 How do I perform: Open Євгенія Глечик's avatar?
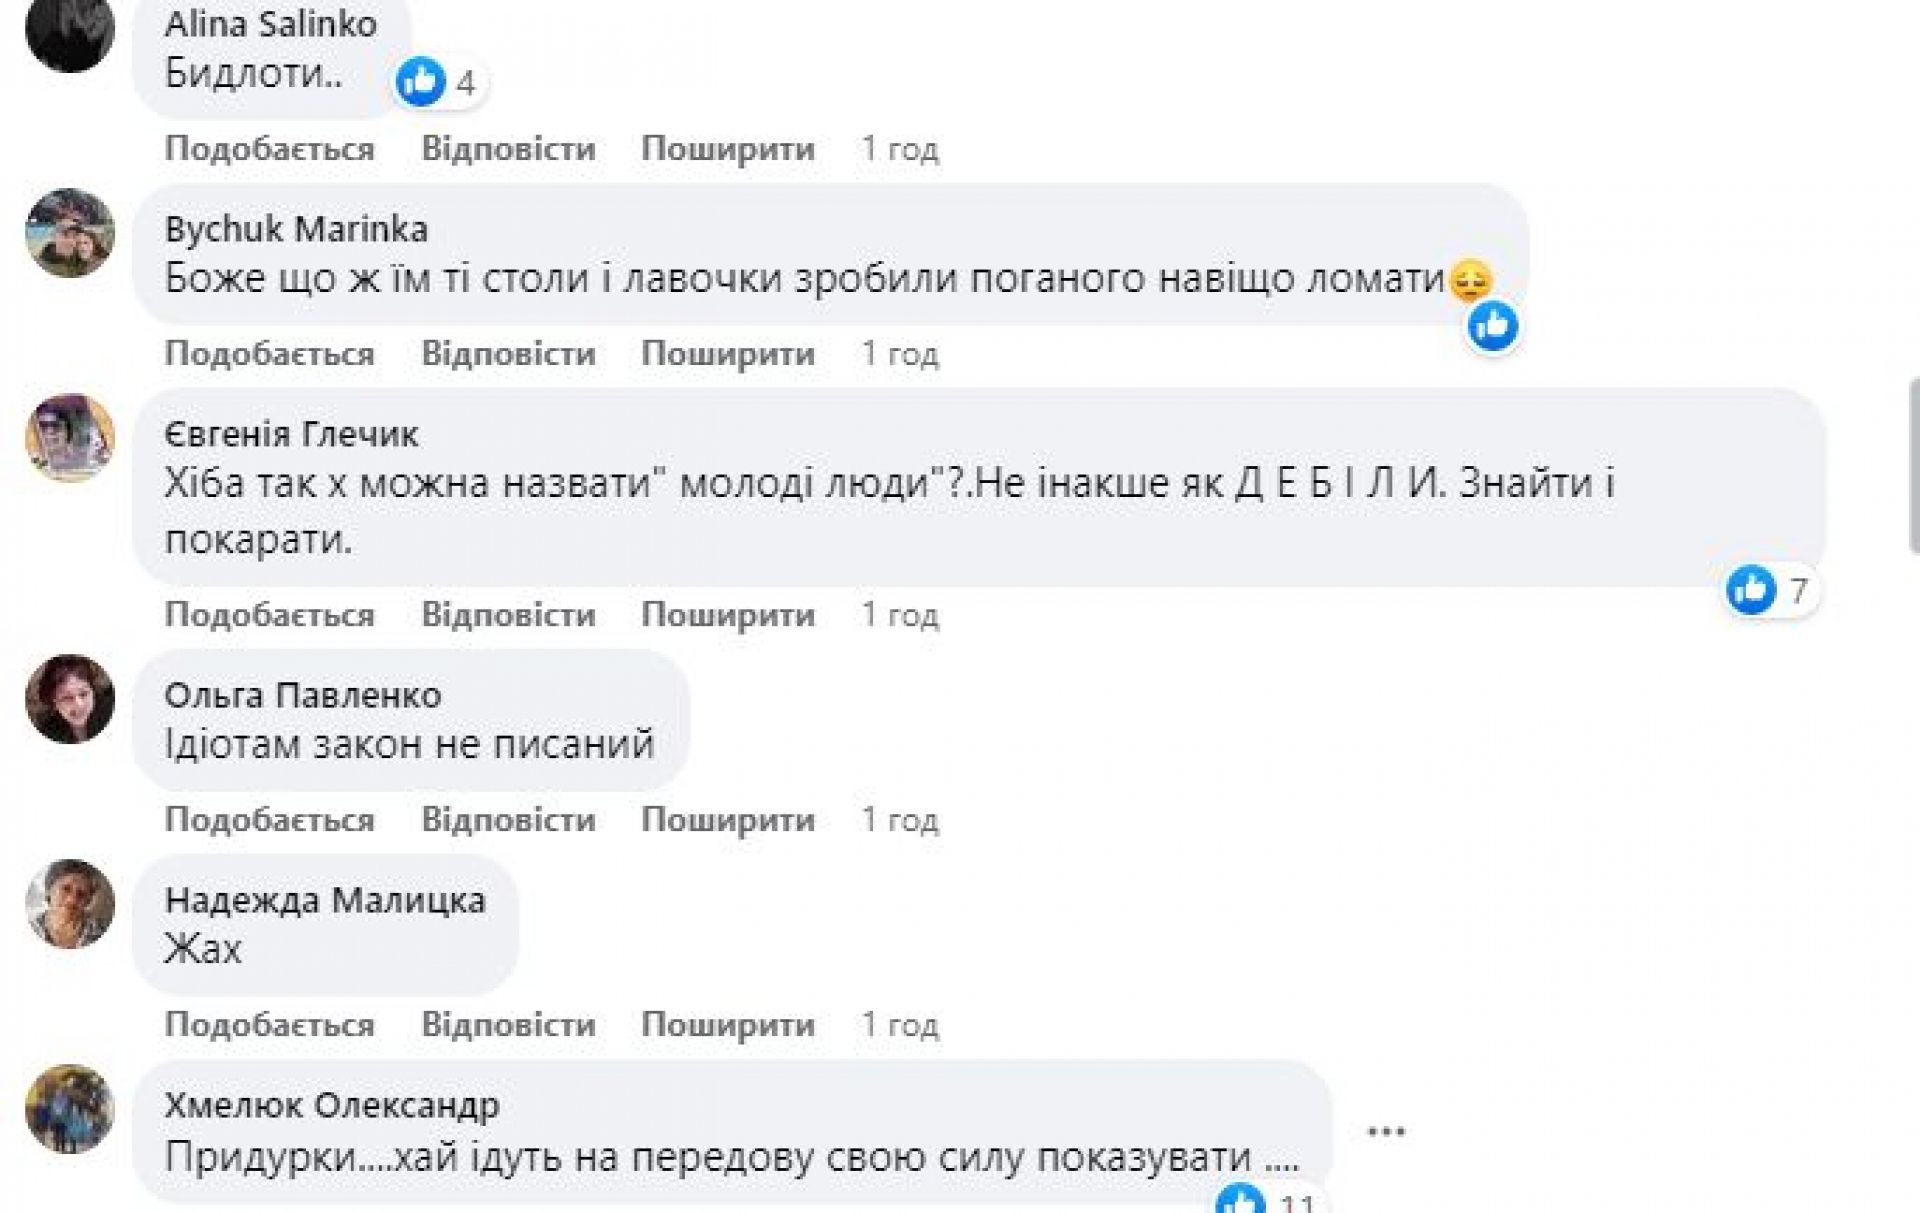(x=70, y=438)
